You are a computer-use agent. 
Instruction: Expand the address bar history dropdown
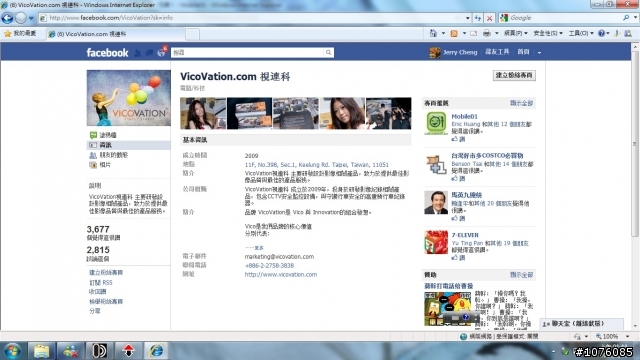467,18
